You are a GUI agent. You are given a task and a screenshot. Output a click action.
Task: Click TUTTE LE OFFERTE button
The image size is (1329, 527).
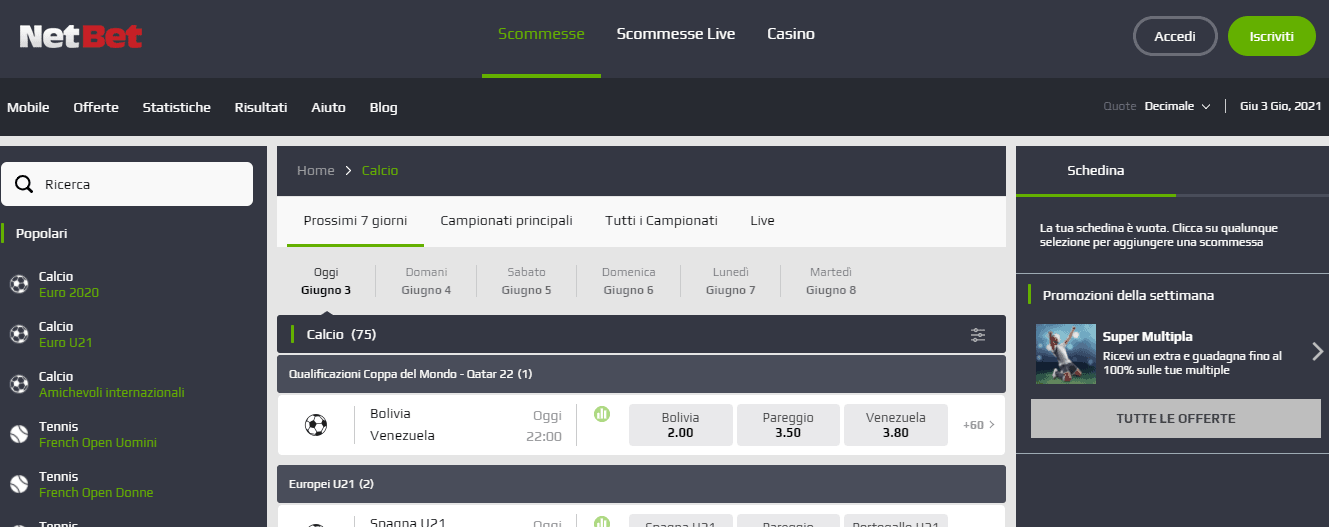coord(1176,418)
